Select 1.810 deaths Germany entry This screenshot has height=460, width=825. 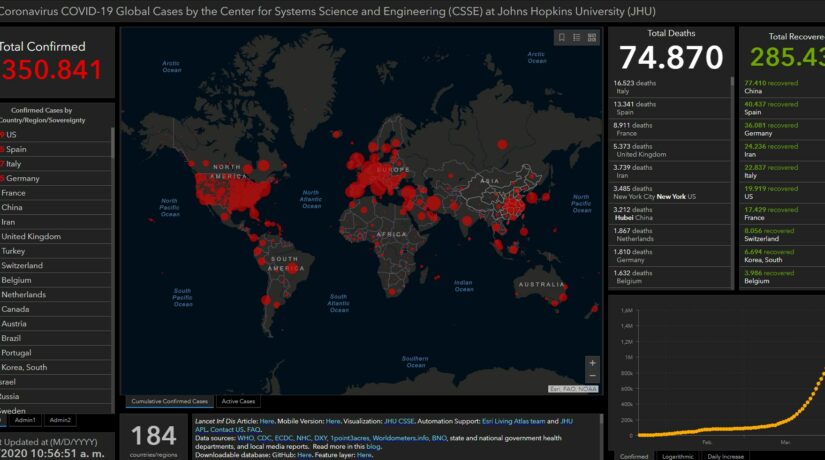tap(669, 255)
